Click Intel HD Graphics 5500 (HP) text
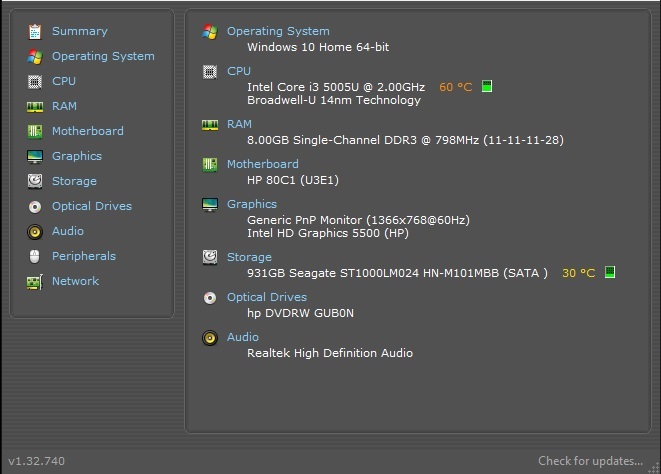The image size is (661, 474). point(328,233)
